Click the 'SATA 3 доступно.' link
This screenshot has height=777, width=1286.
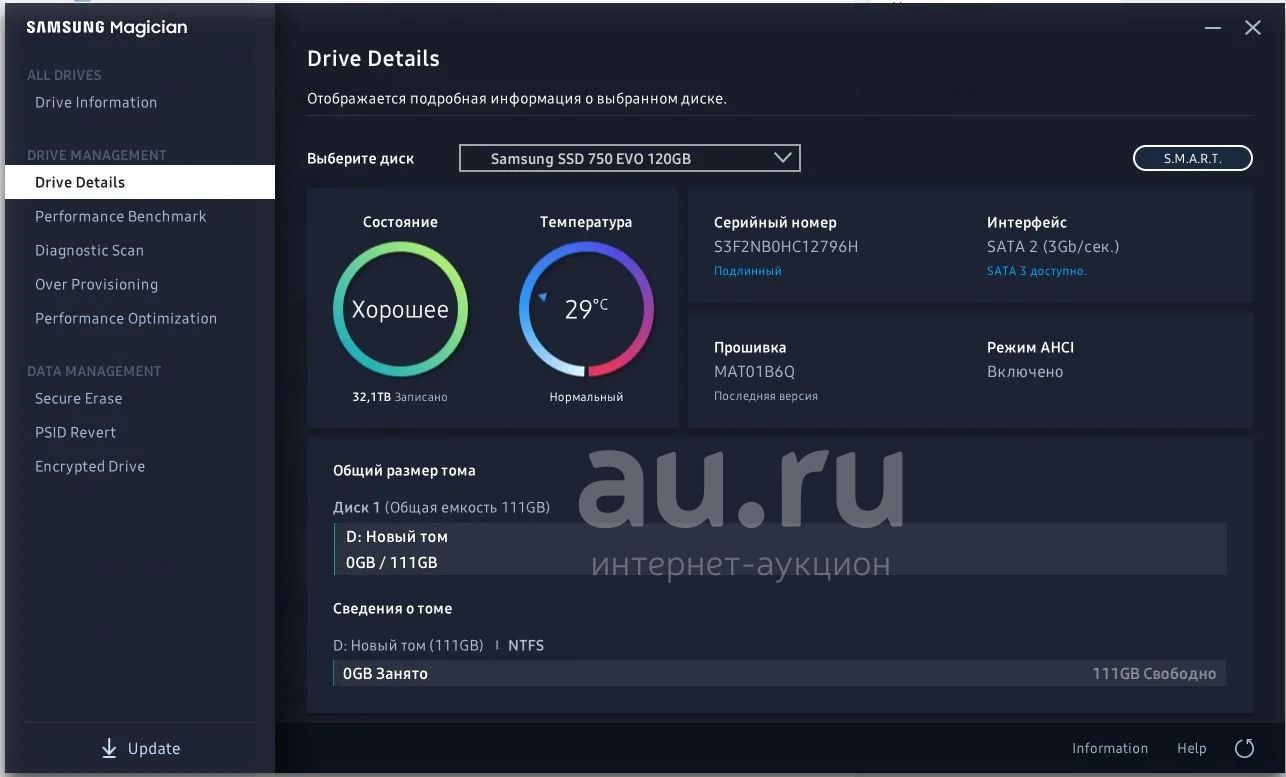point(1037,271)
